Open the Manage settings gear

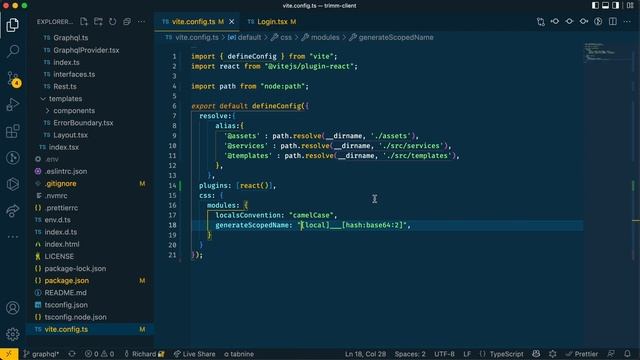coord(13,334)
